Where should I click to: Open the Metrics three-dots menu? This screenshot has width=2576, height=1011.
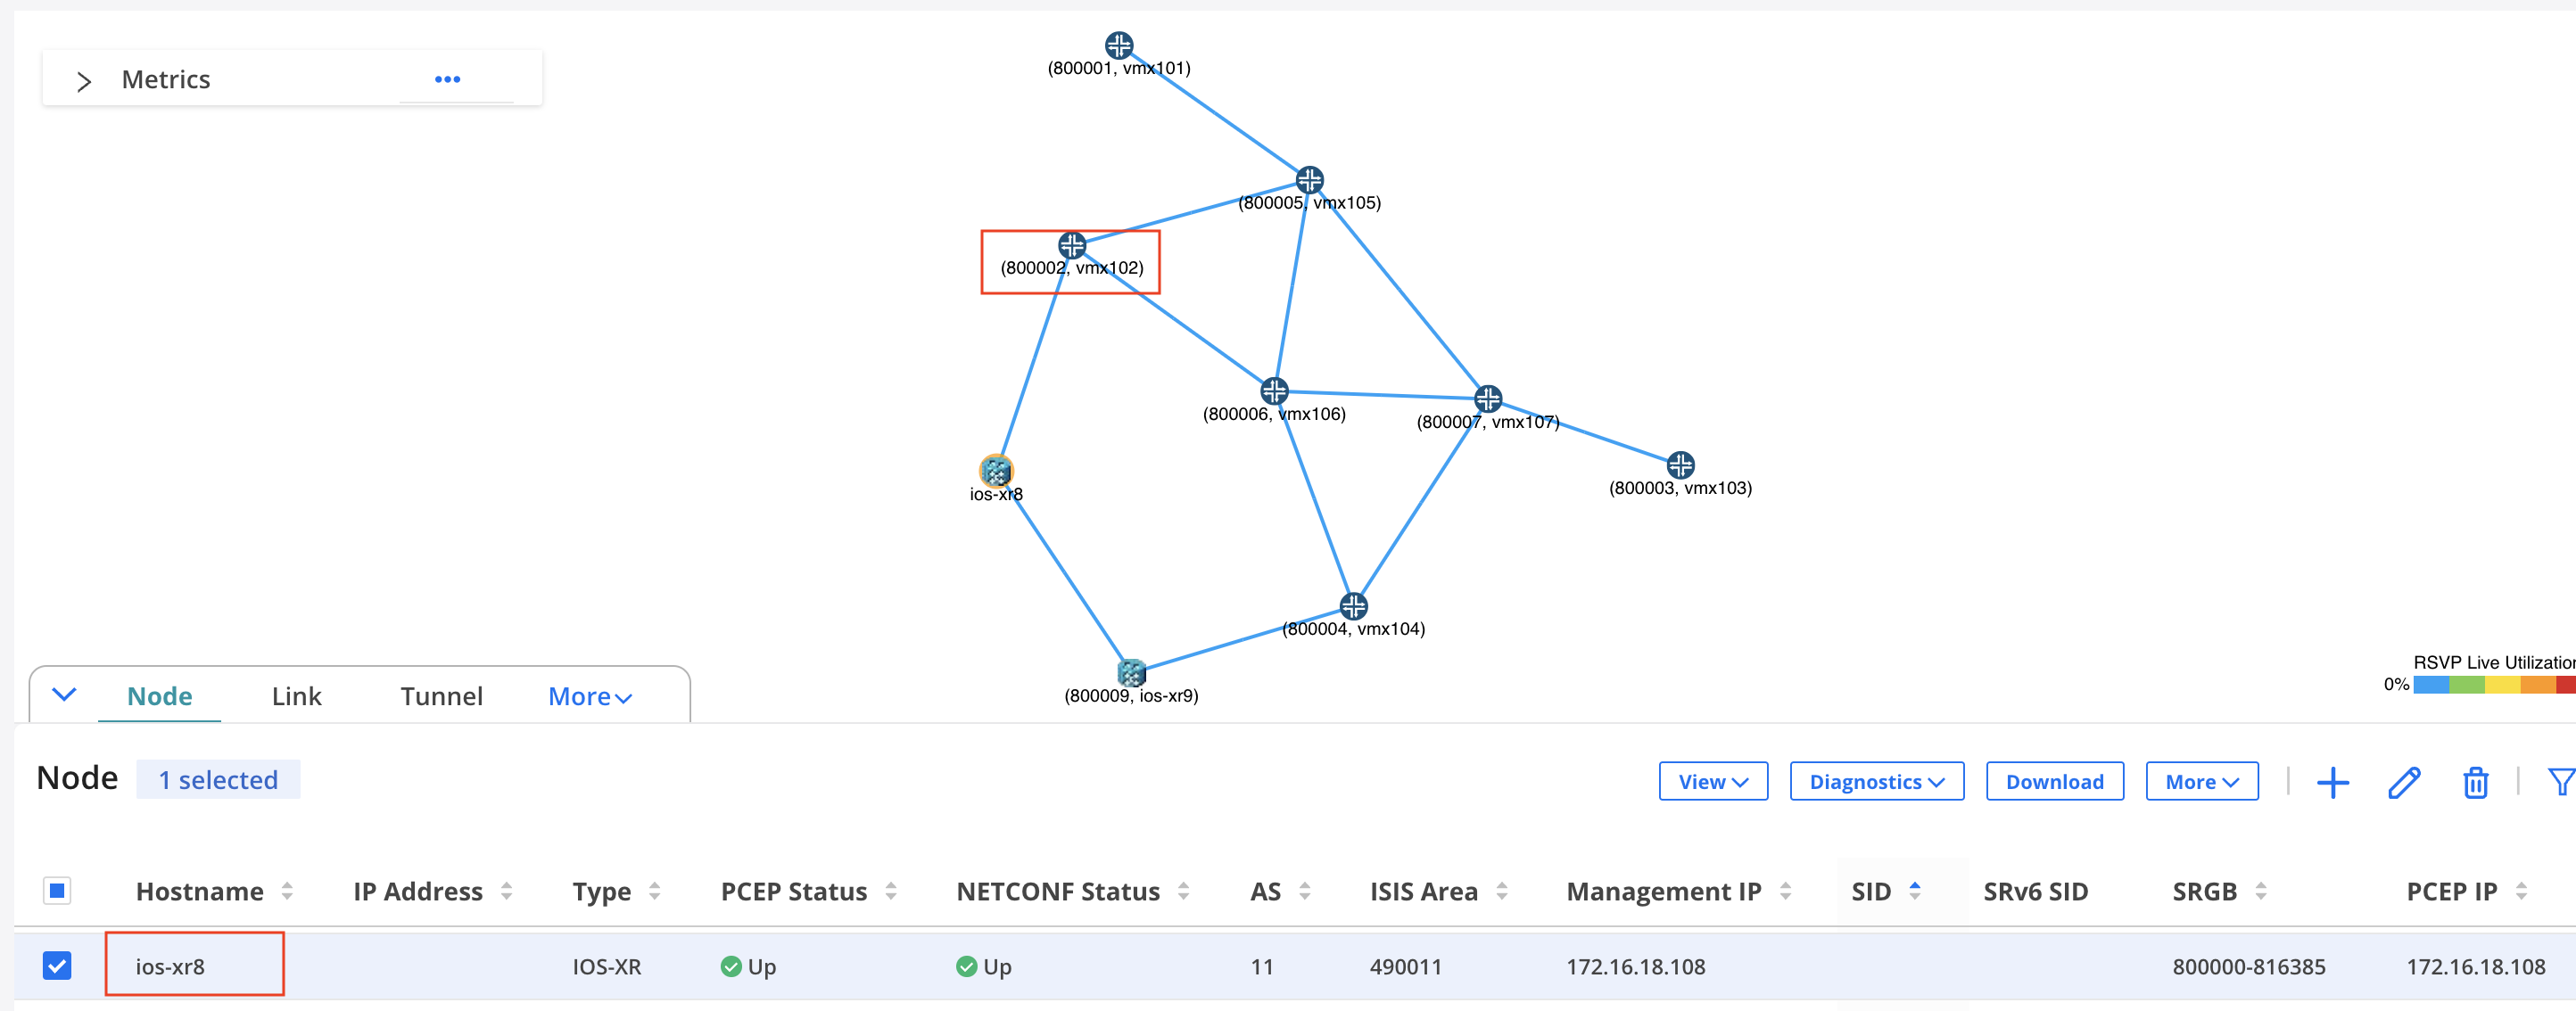(x=447, y=79)
